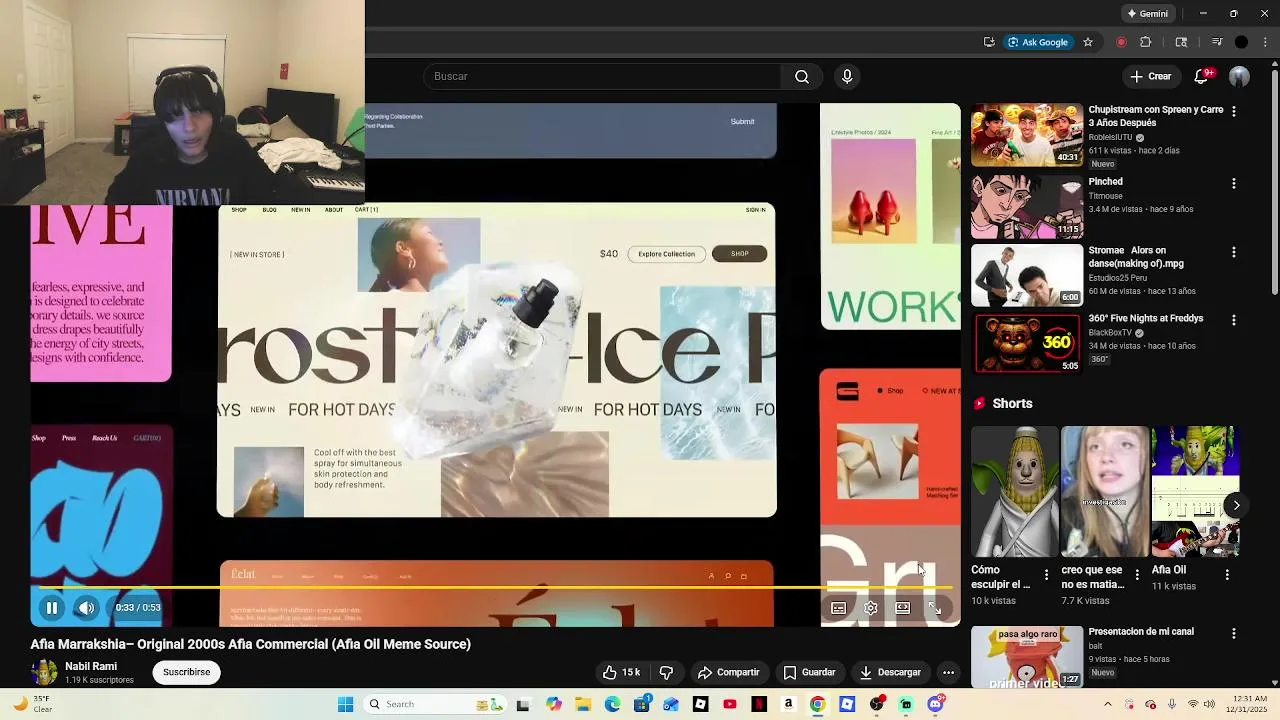The image size is (1280, 720).
Task: Open the Chrome profile avatar
Action: 1241,42
